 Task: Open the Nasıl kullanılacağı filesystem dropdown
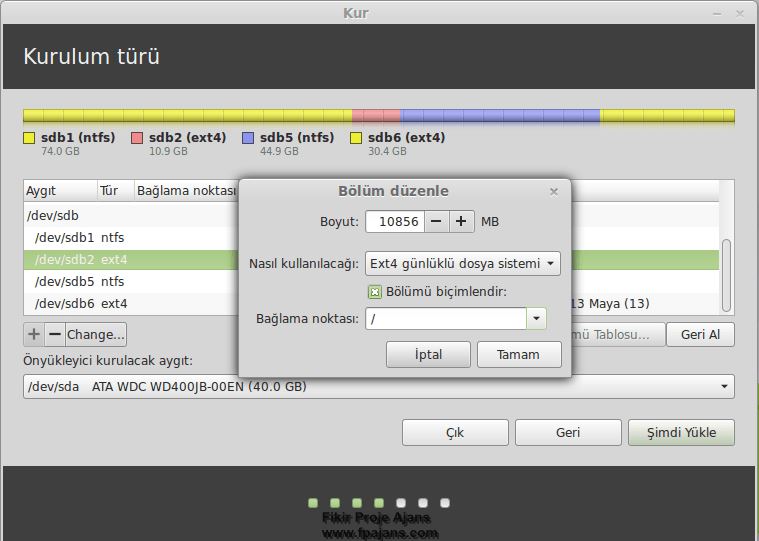tap(463, 264)
